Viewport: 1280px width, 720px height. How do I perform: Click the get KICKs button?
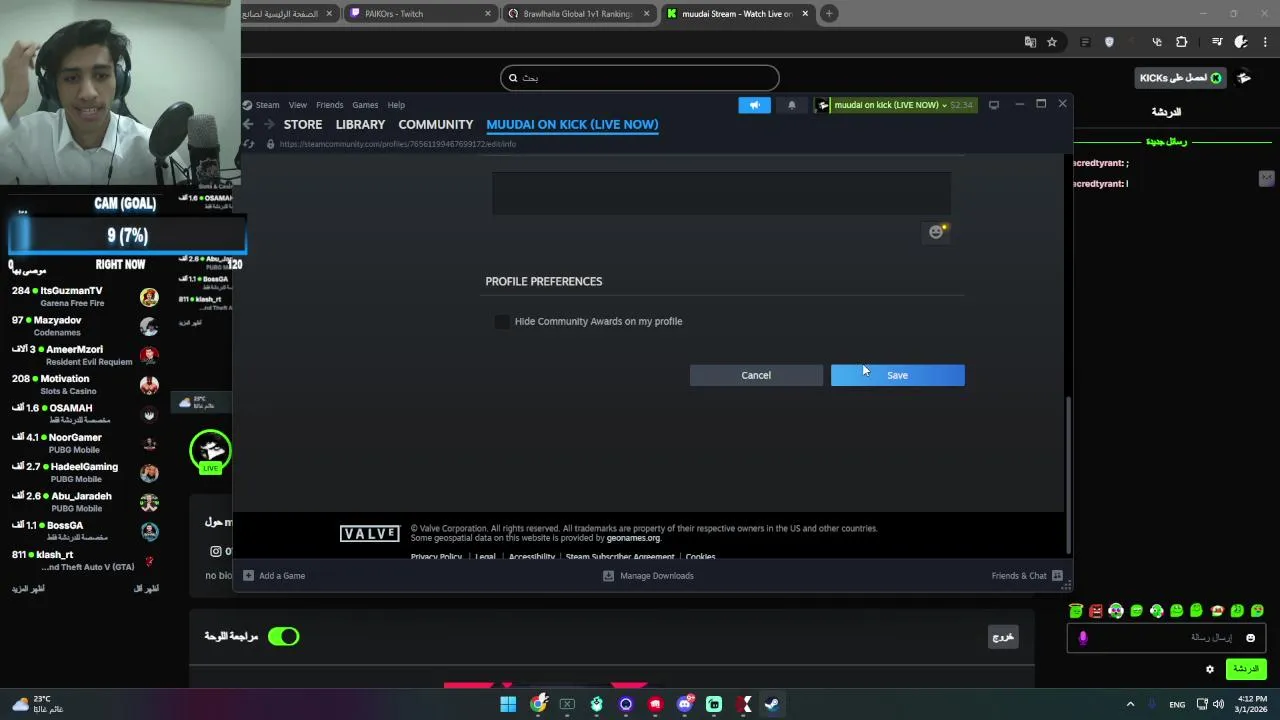point(1180,78)
